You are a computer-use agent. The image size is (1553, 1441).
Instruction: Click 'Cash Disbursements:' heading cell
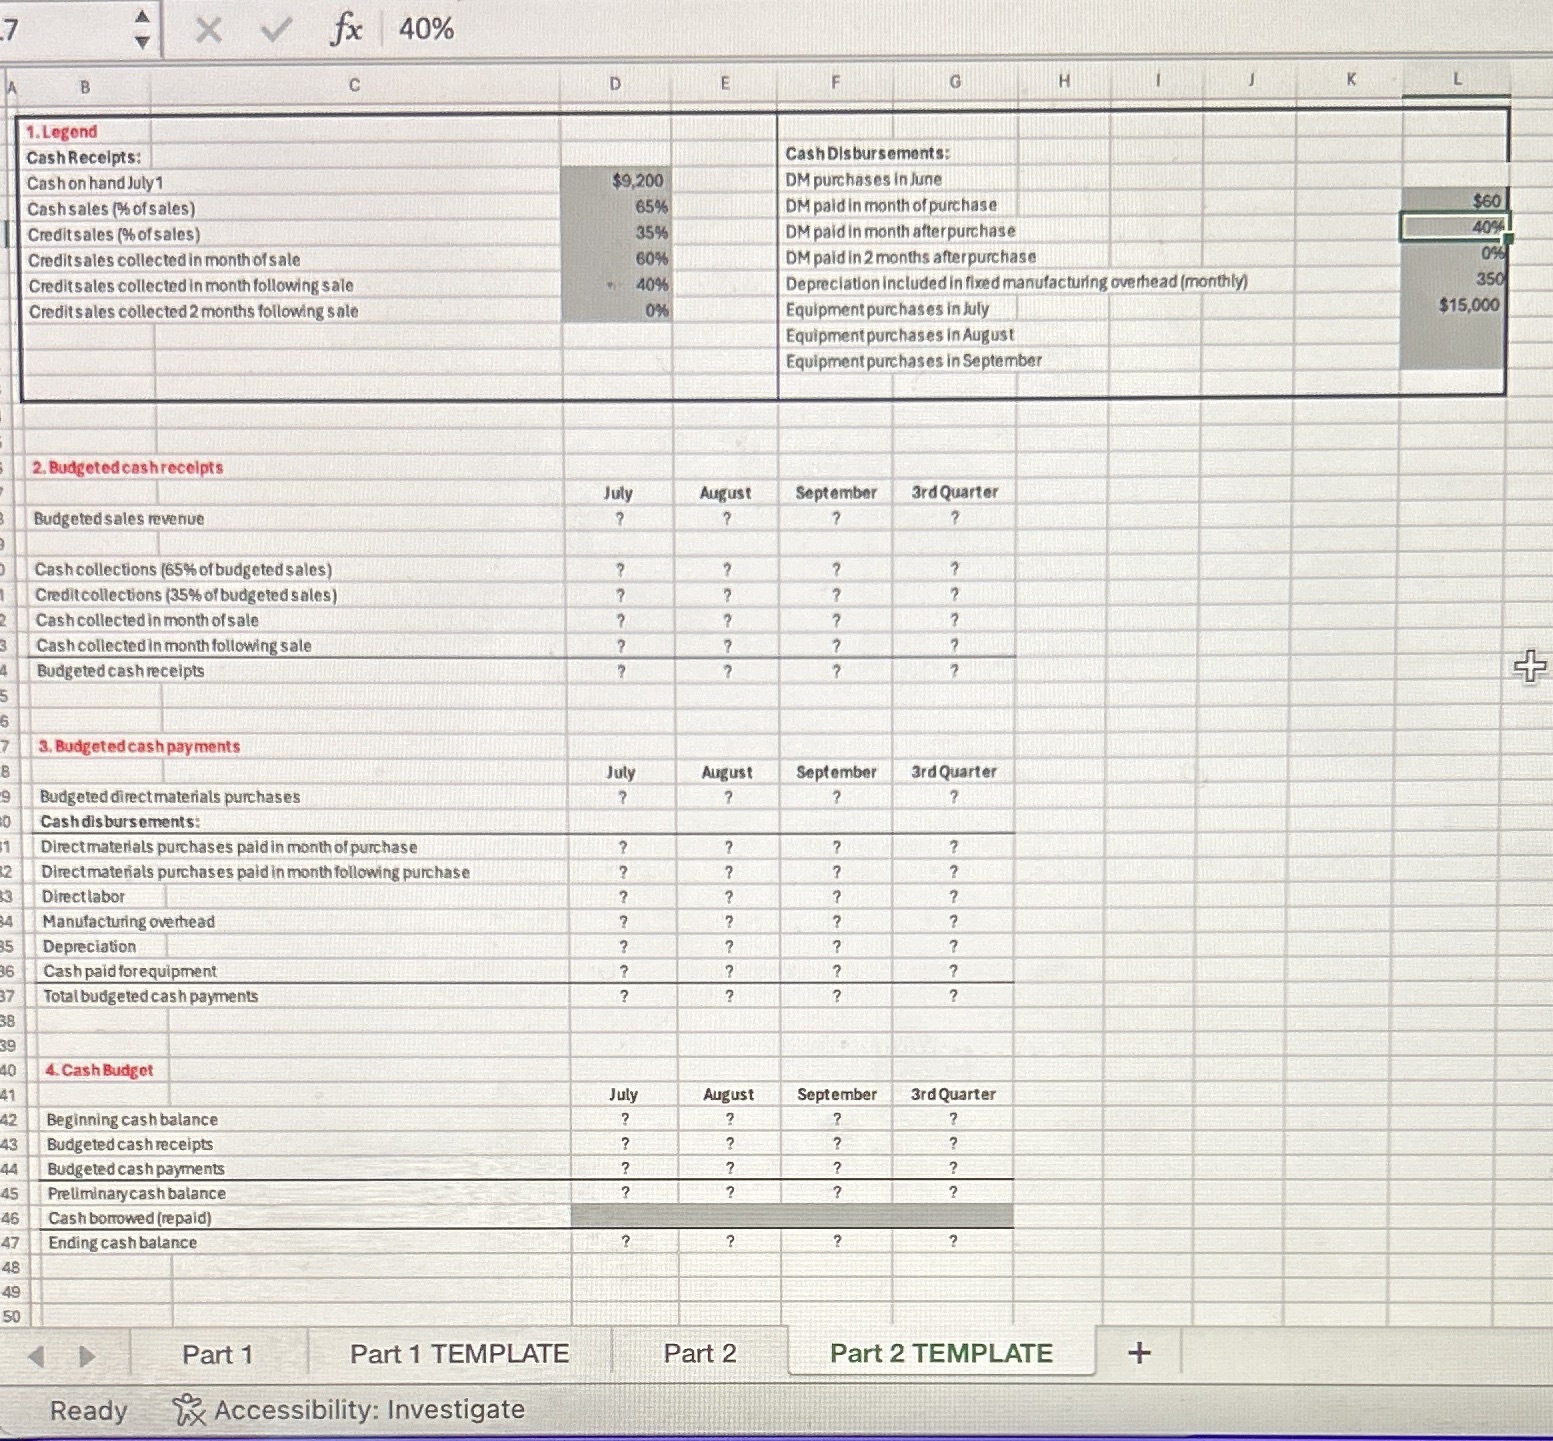867,153
